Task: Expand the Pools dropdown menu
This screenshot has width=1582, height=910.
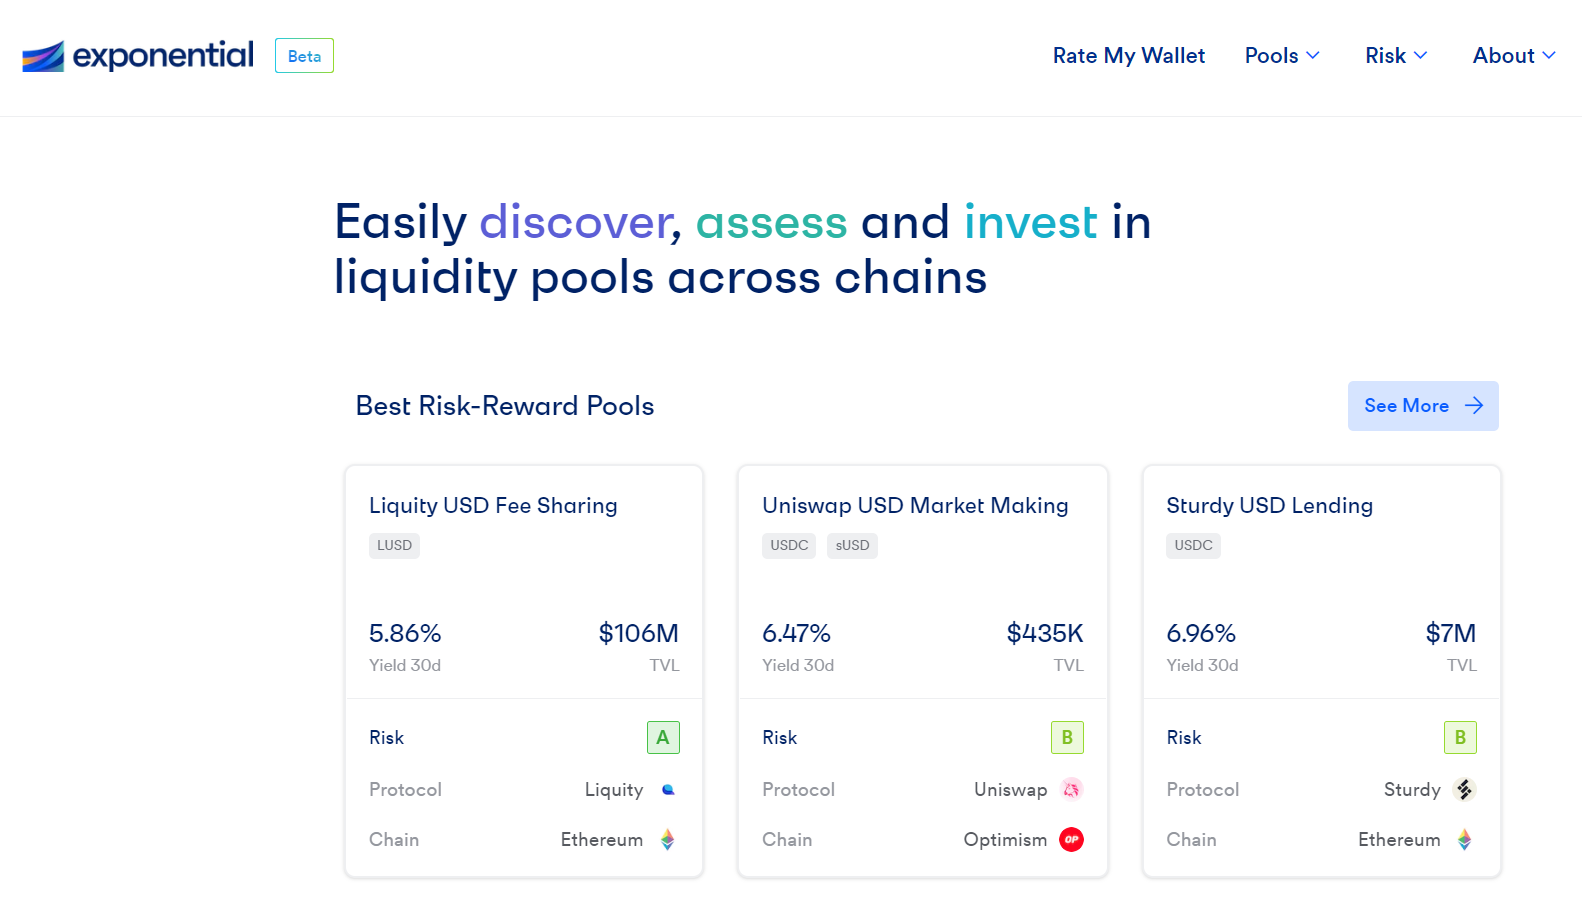Action: point(1282,56)
